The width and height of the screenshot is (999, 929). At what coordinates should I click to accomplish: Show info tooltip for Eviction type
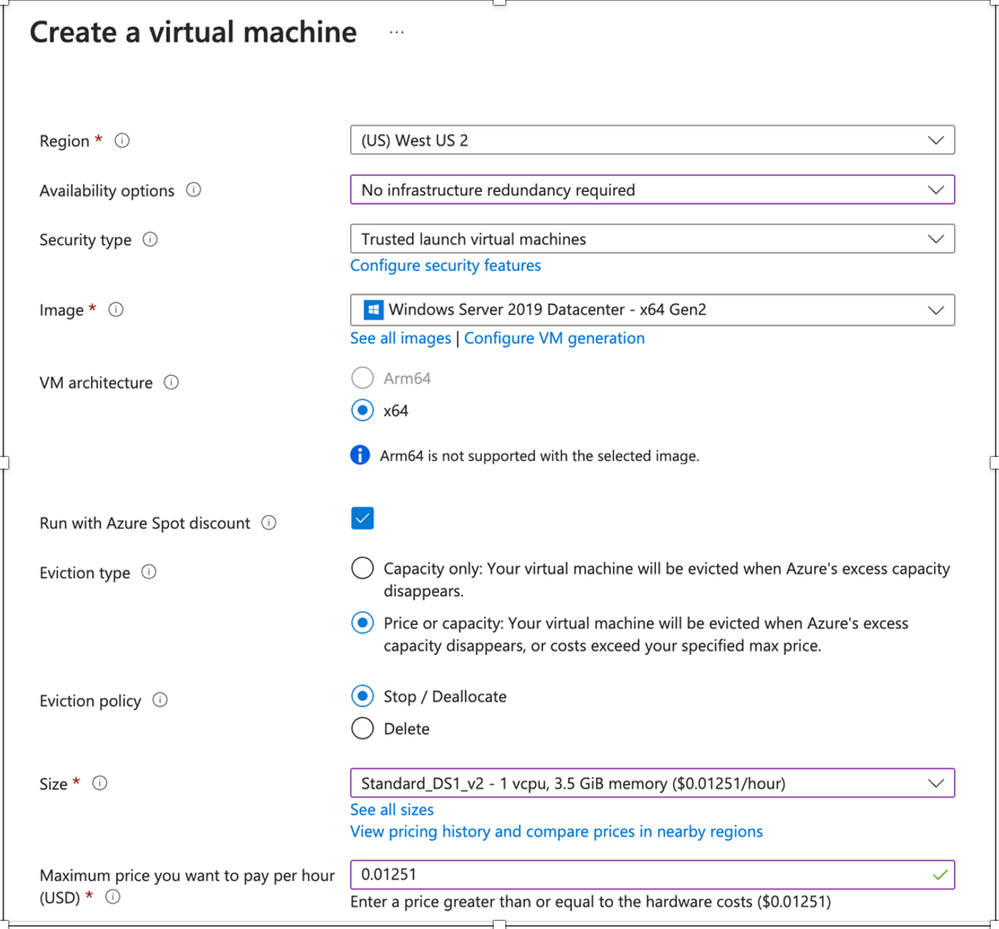tap(148, 572)
